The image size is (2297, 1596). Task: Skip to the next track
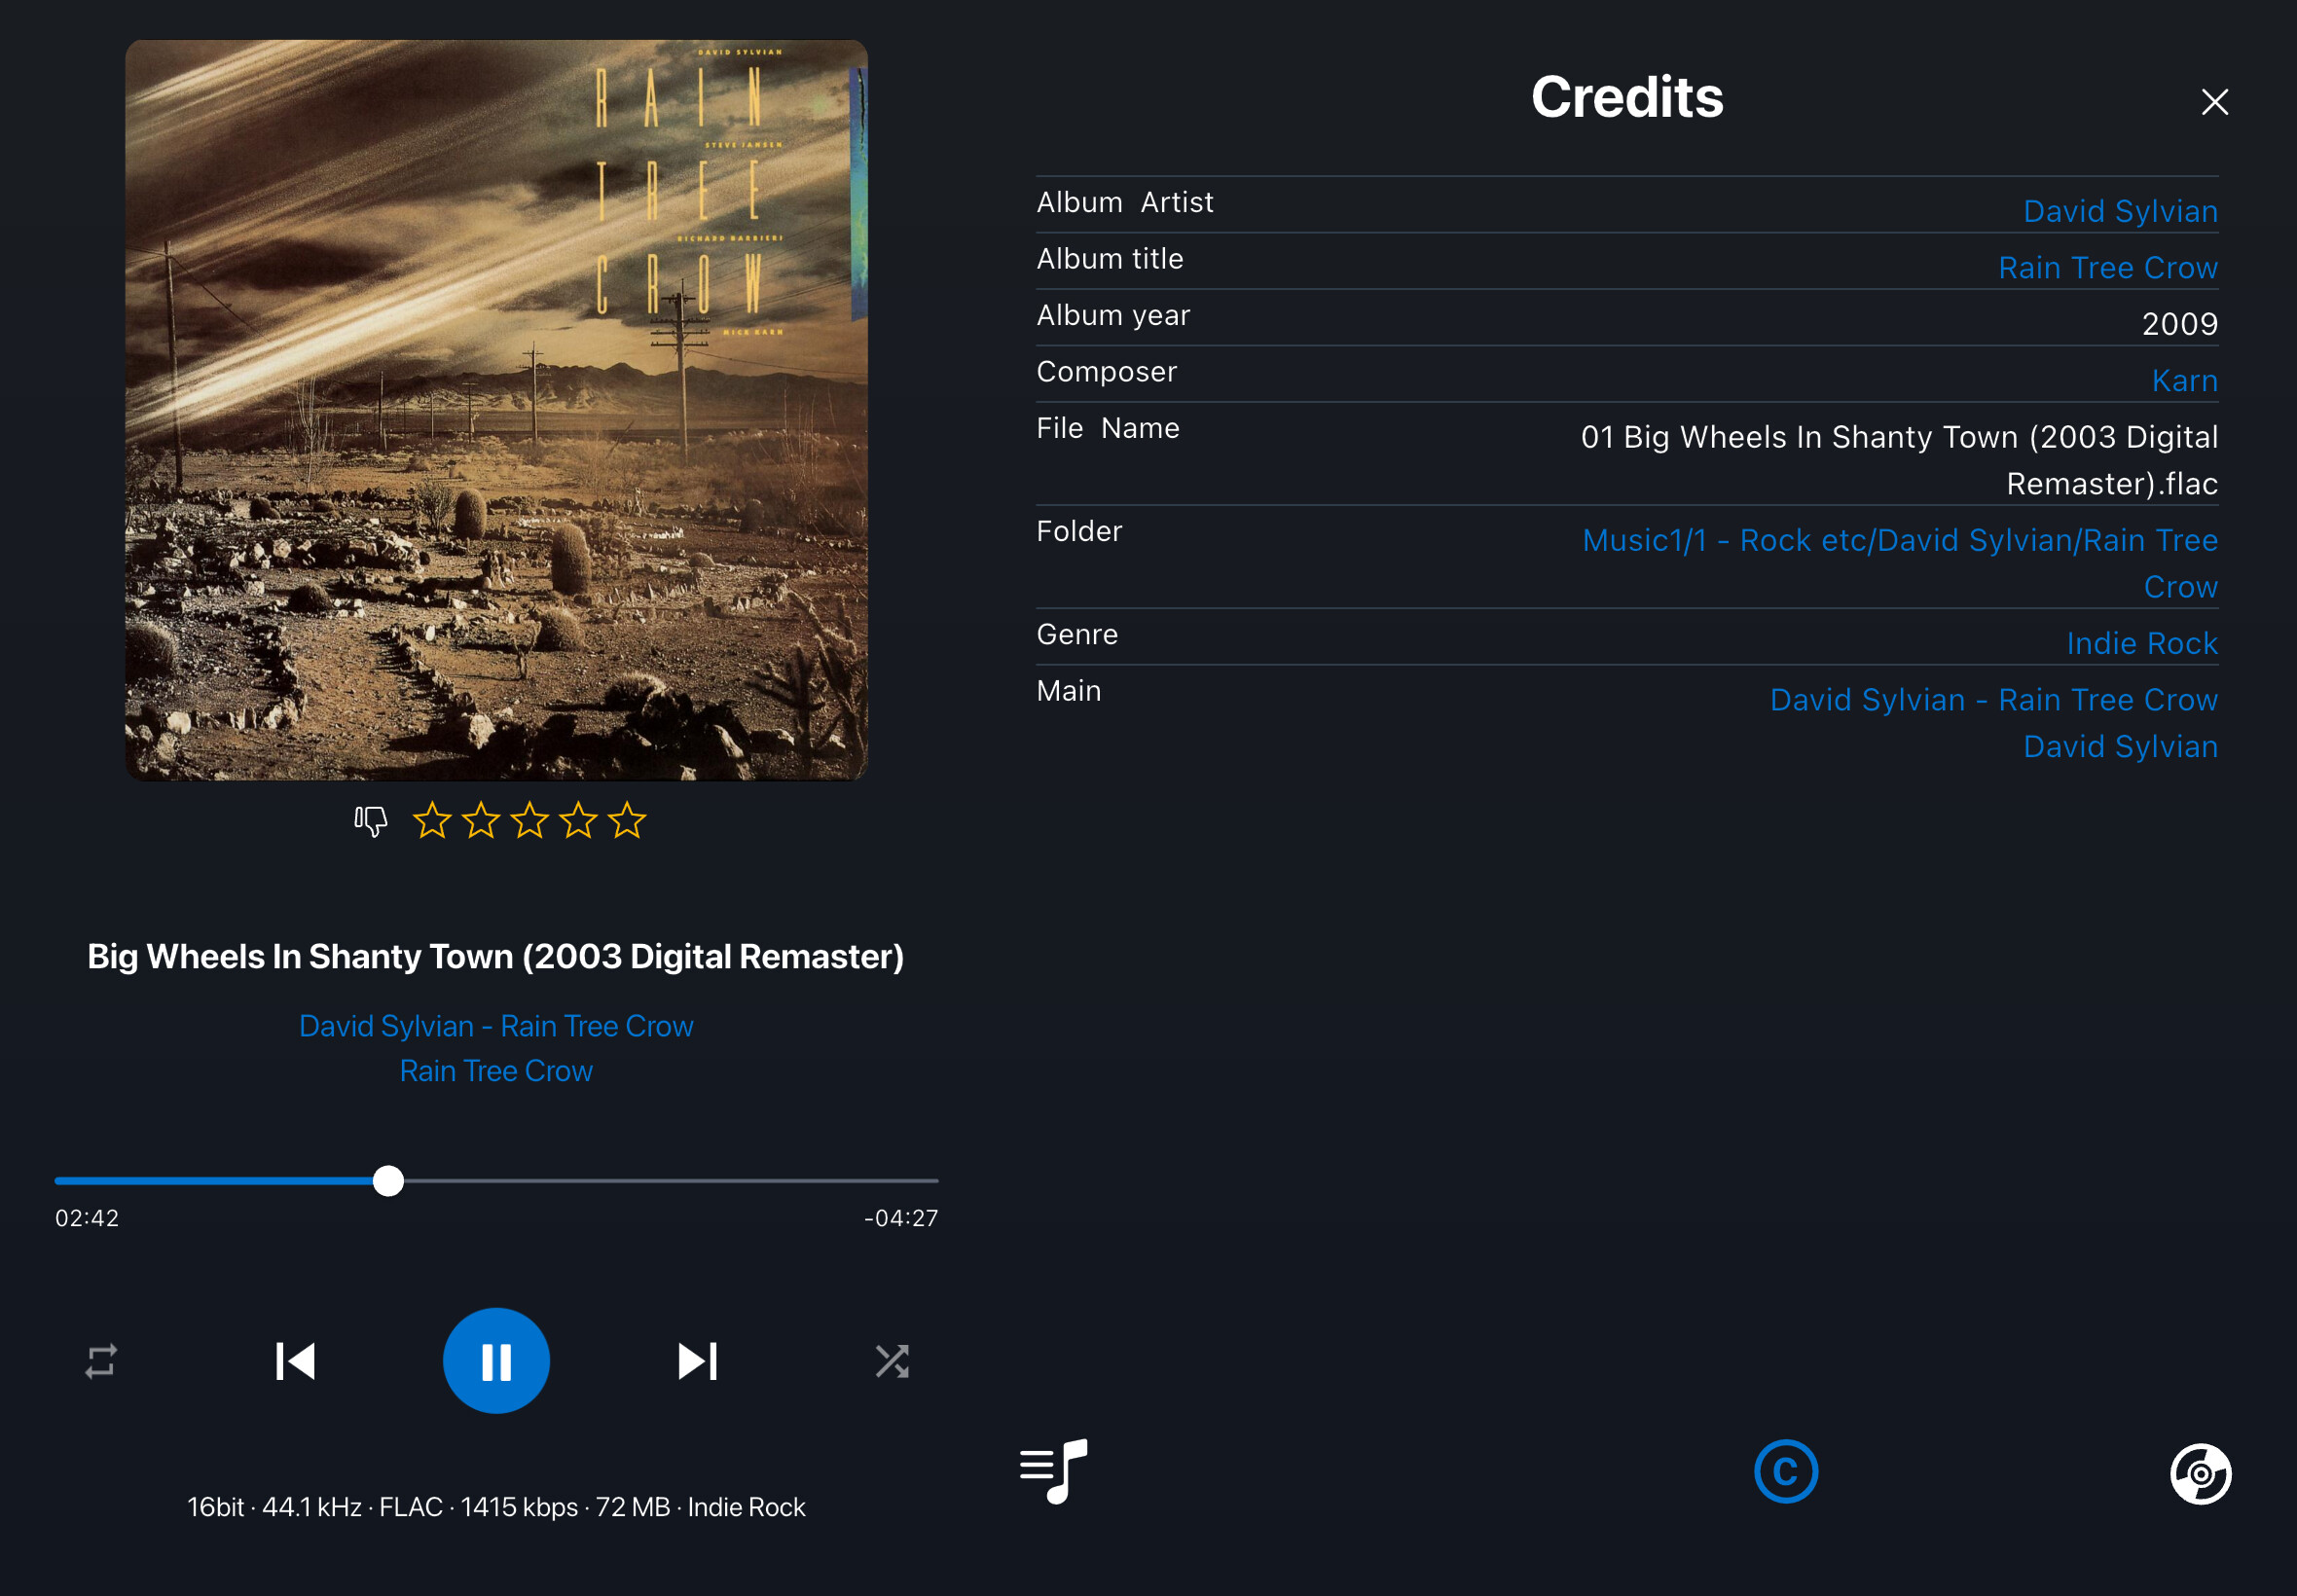click(697, 1361)
